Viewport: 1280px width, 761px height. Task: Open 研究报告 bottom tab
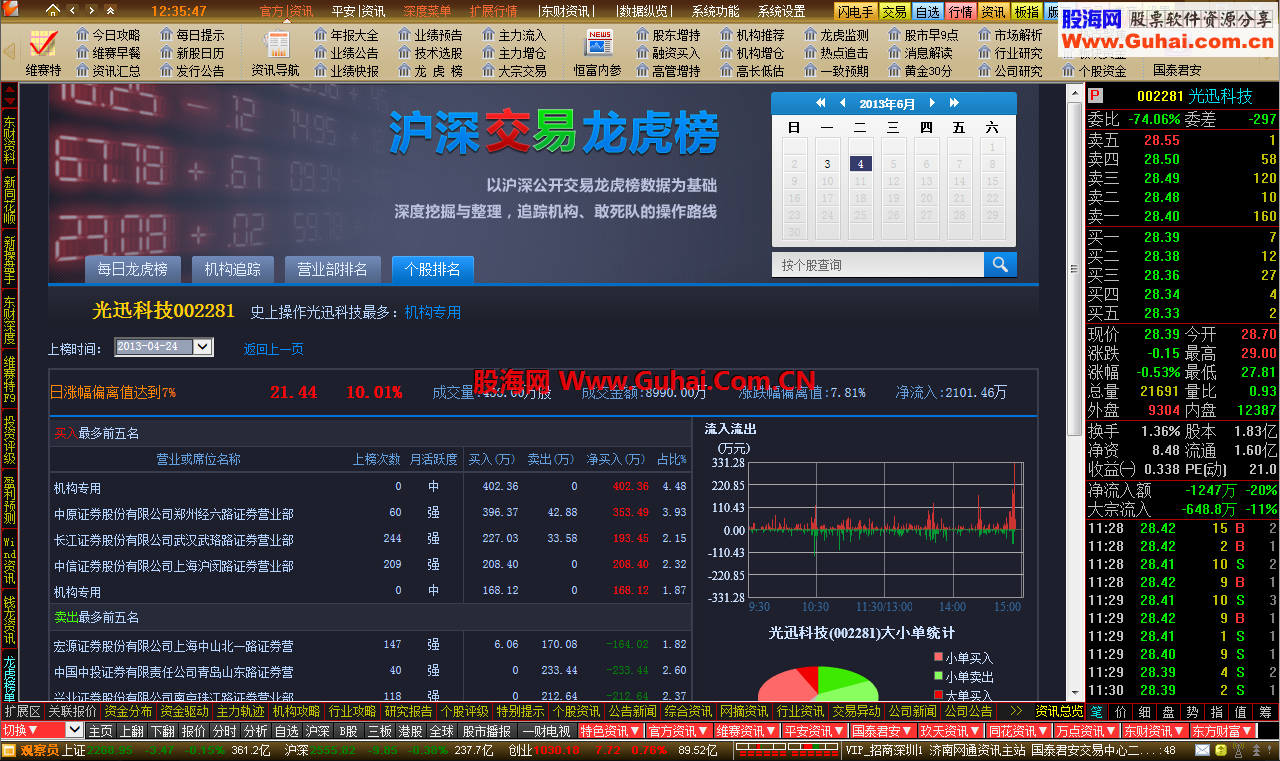(408, 711)
